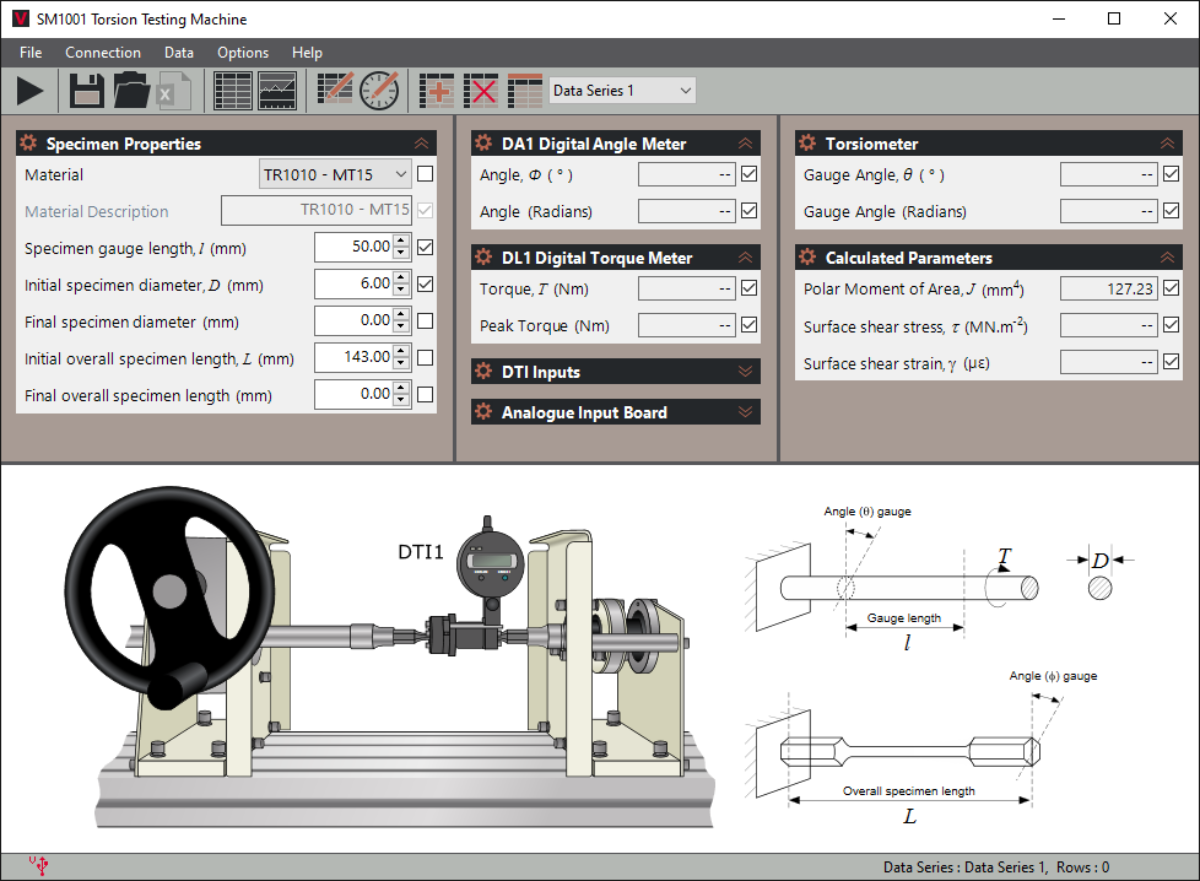This screenshot has height=881, width=1200.
Task: Expand the DTI Inputs panel
Action: coord(615,372)
